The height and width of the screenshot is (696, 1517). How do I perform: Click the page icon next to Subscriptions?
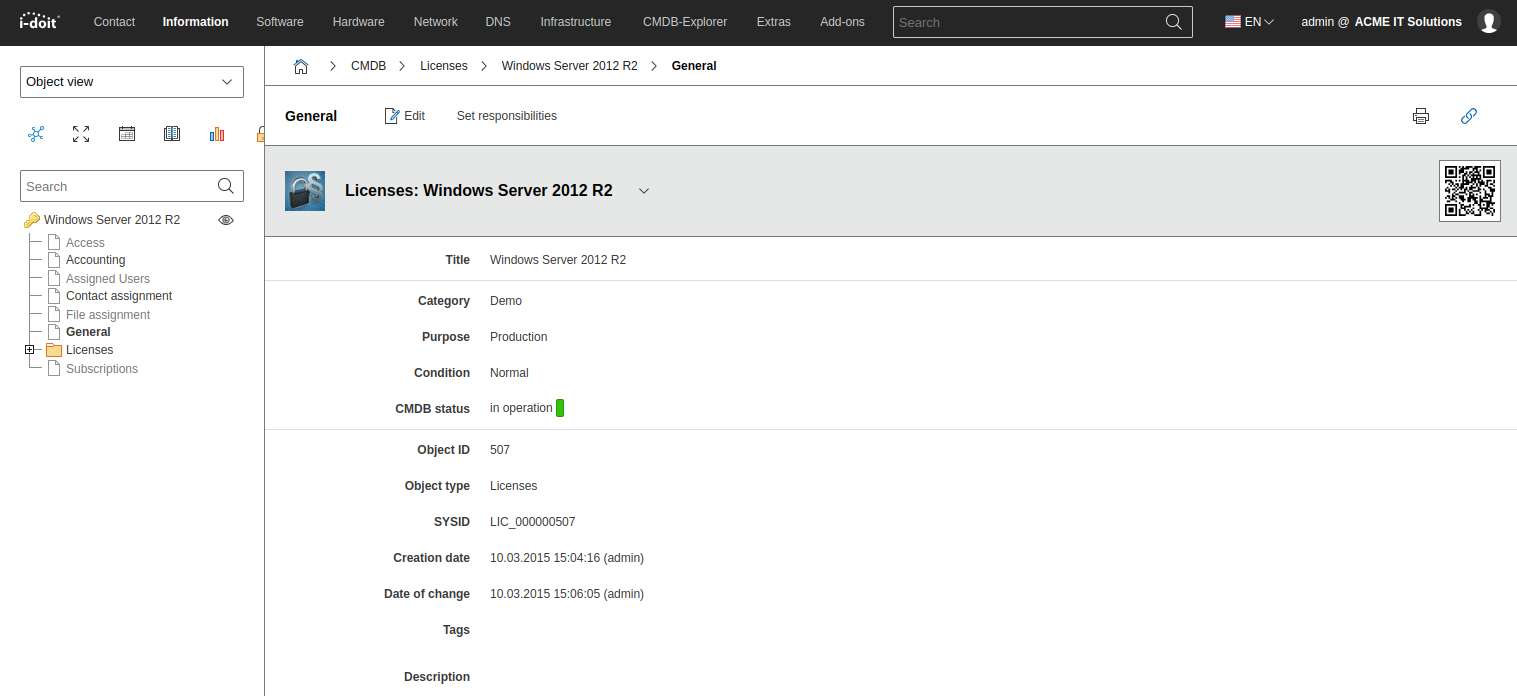(x=54, y=368)
